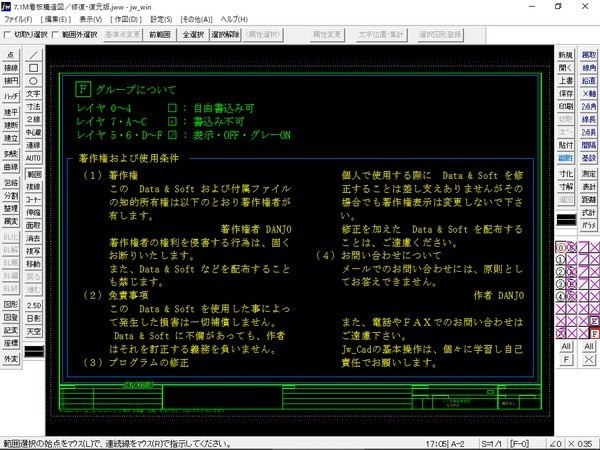Click the paper size A-2 status field

(457, 444)
